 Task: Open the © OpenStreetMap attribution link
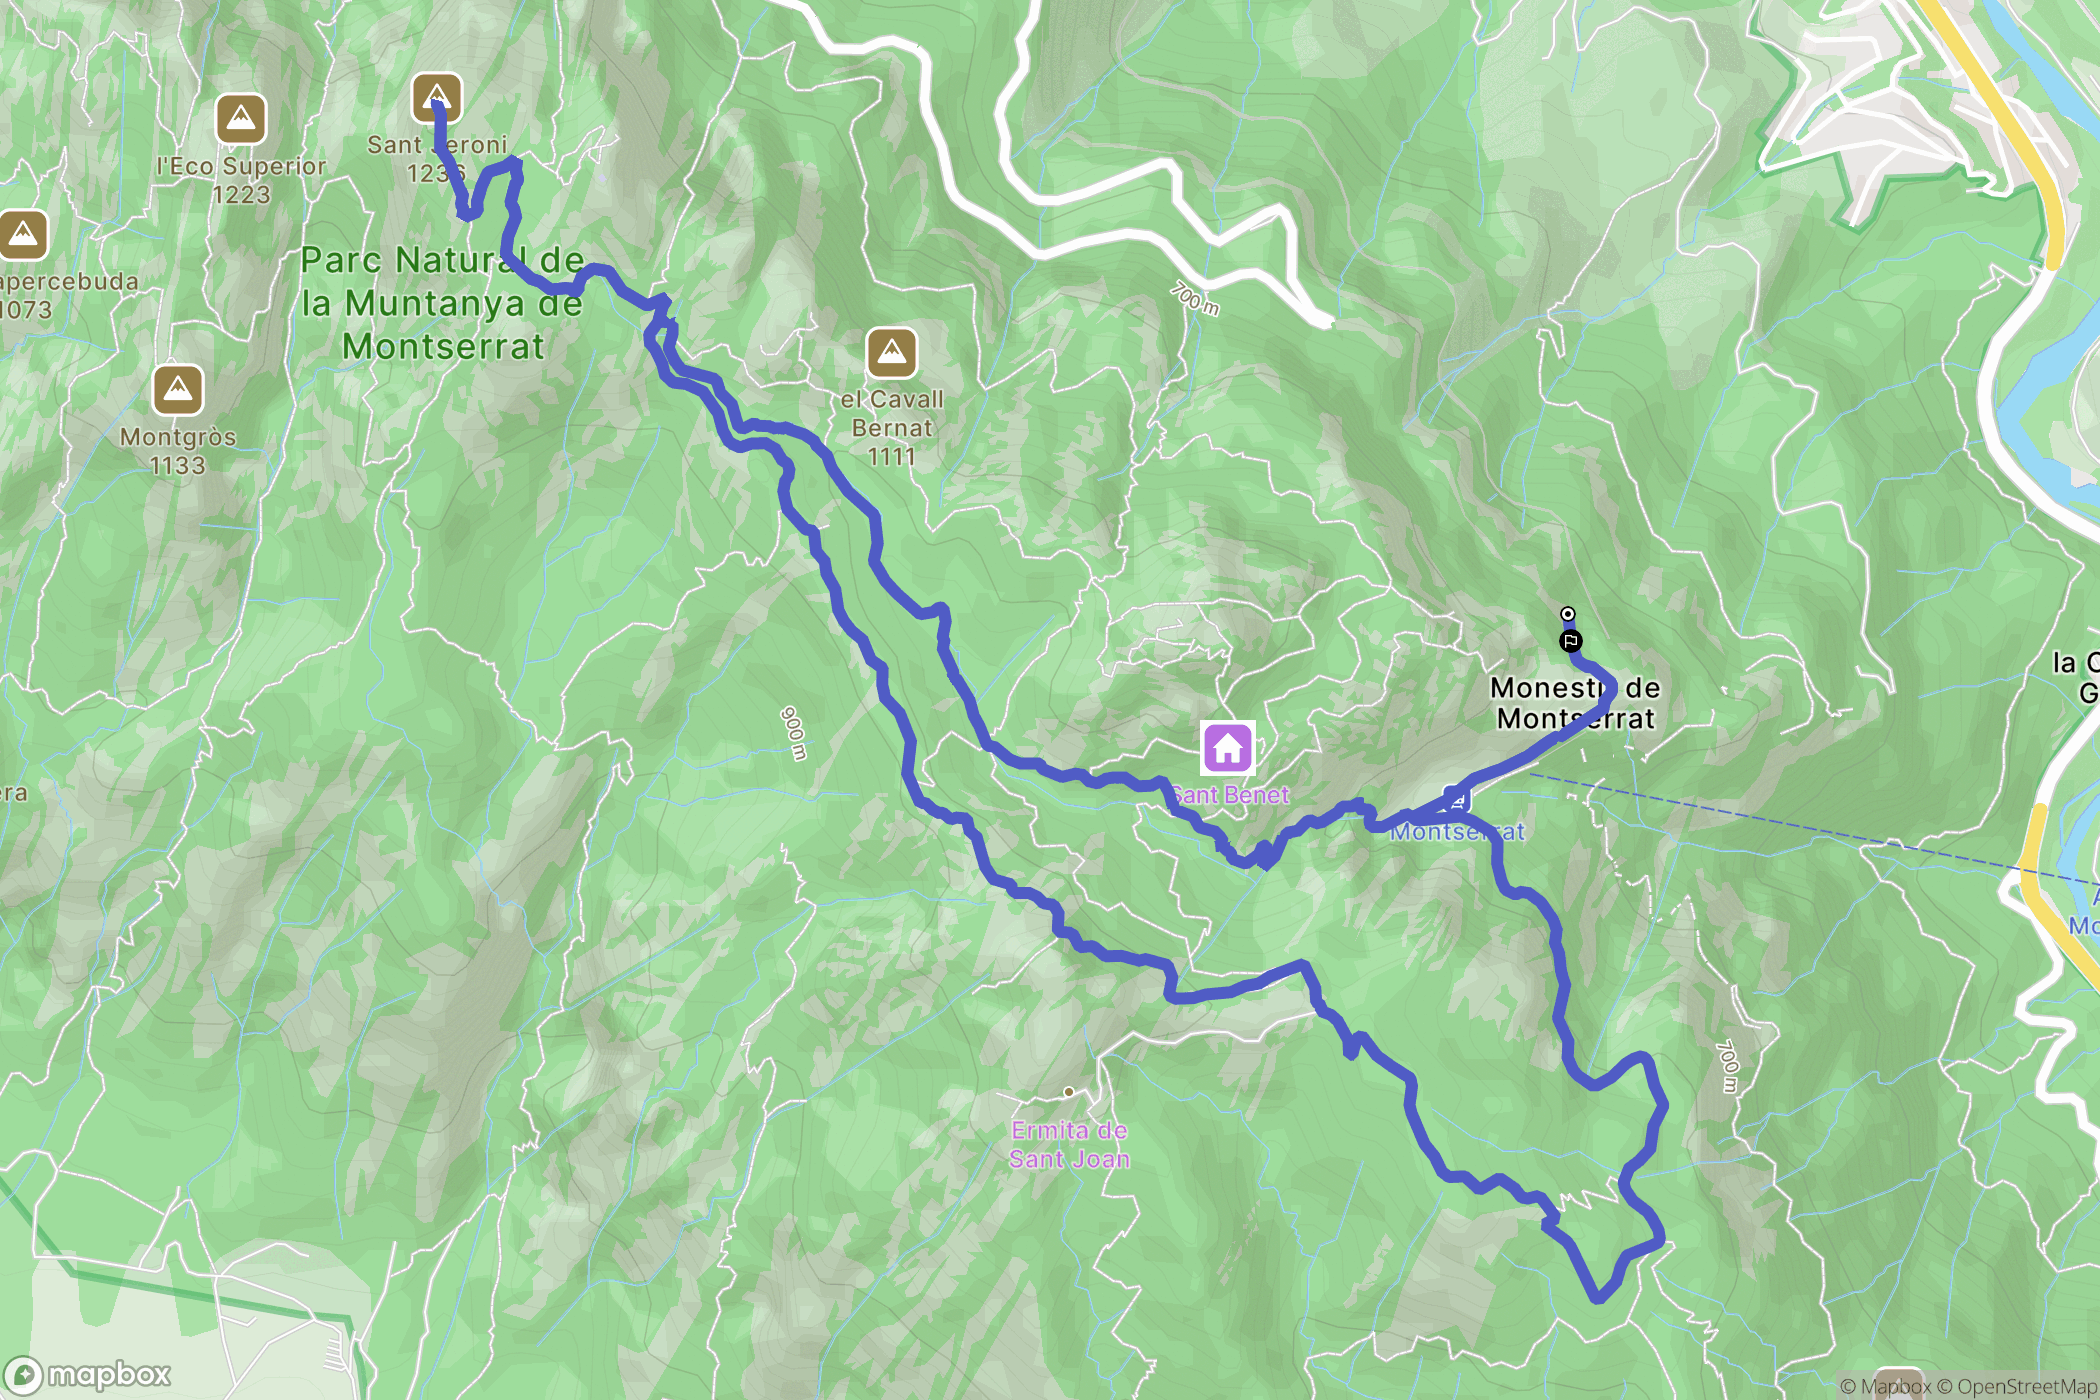coord(2016,1386)
